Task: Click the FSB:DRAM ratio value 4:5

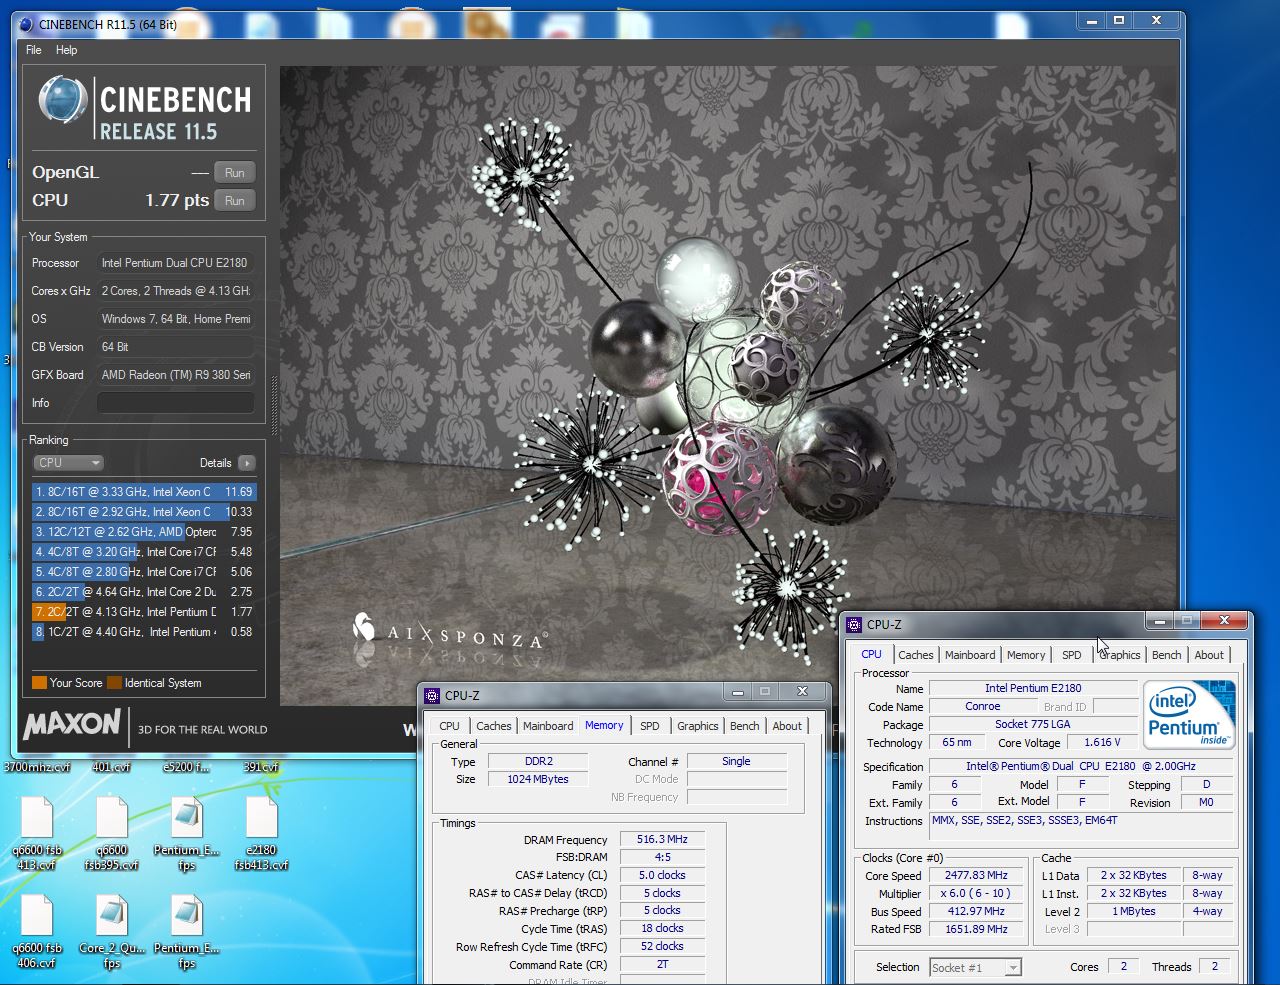Action: pos(662,858)
